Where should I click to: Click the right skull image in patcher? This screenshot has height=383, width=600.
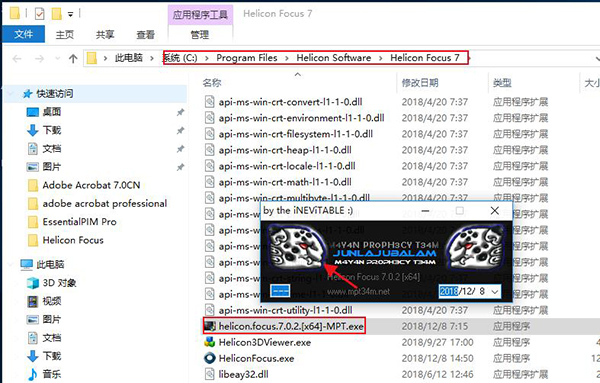pos(476,247)
